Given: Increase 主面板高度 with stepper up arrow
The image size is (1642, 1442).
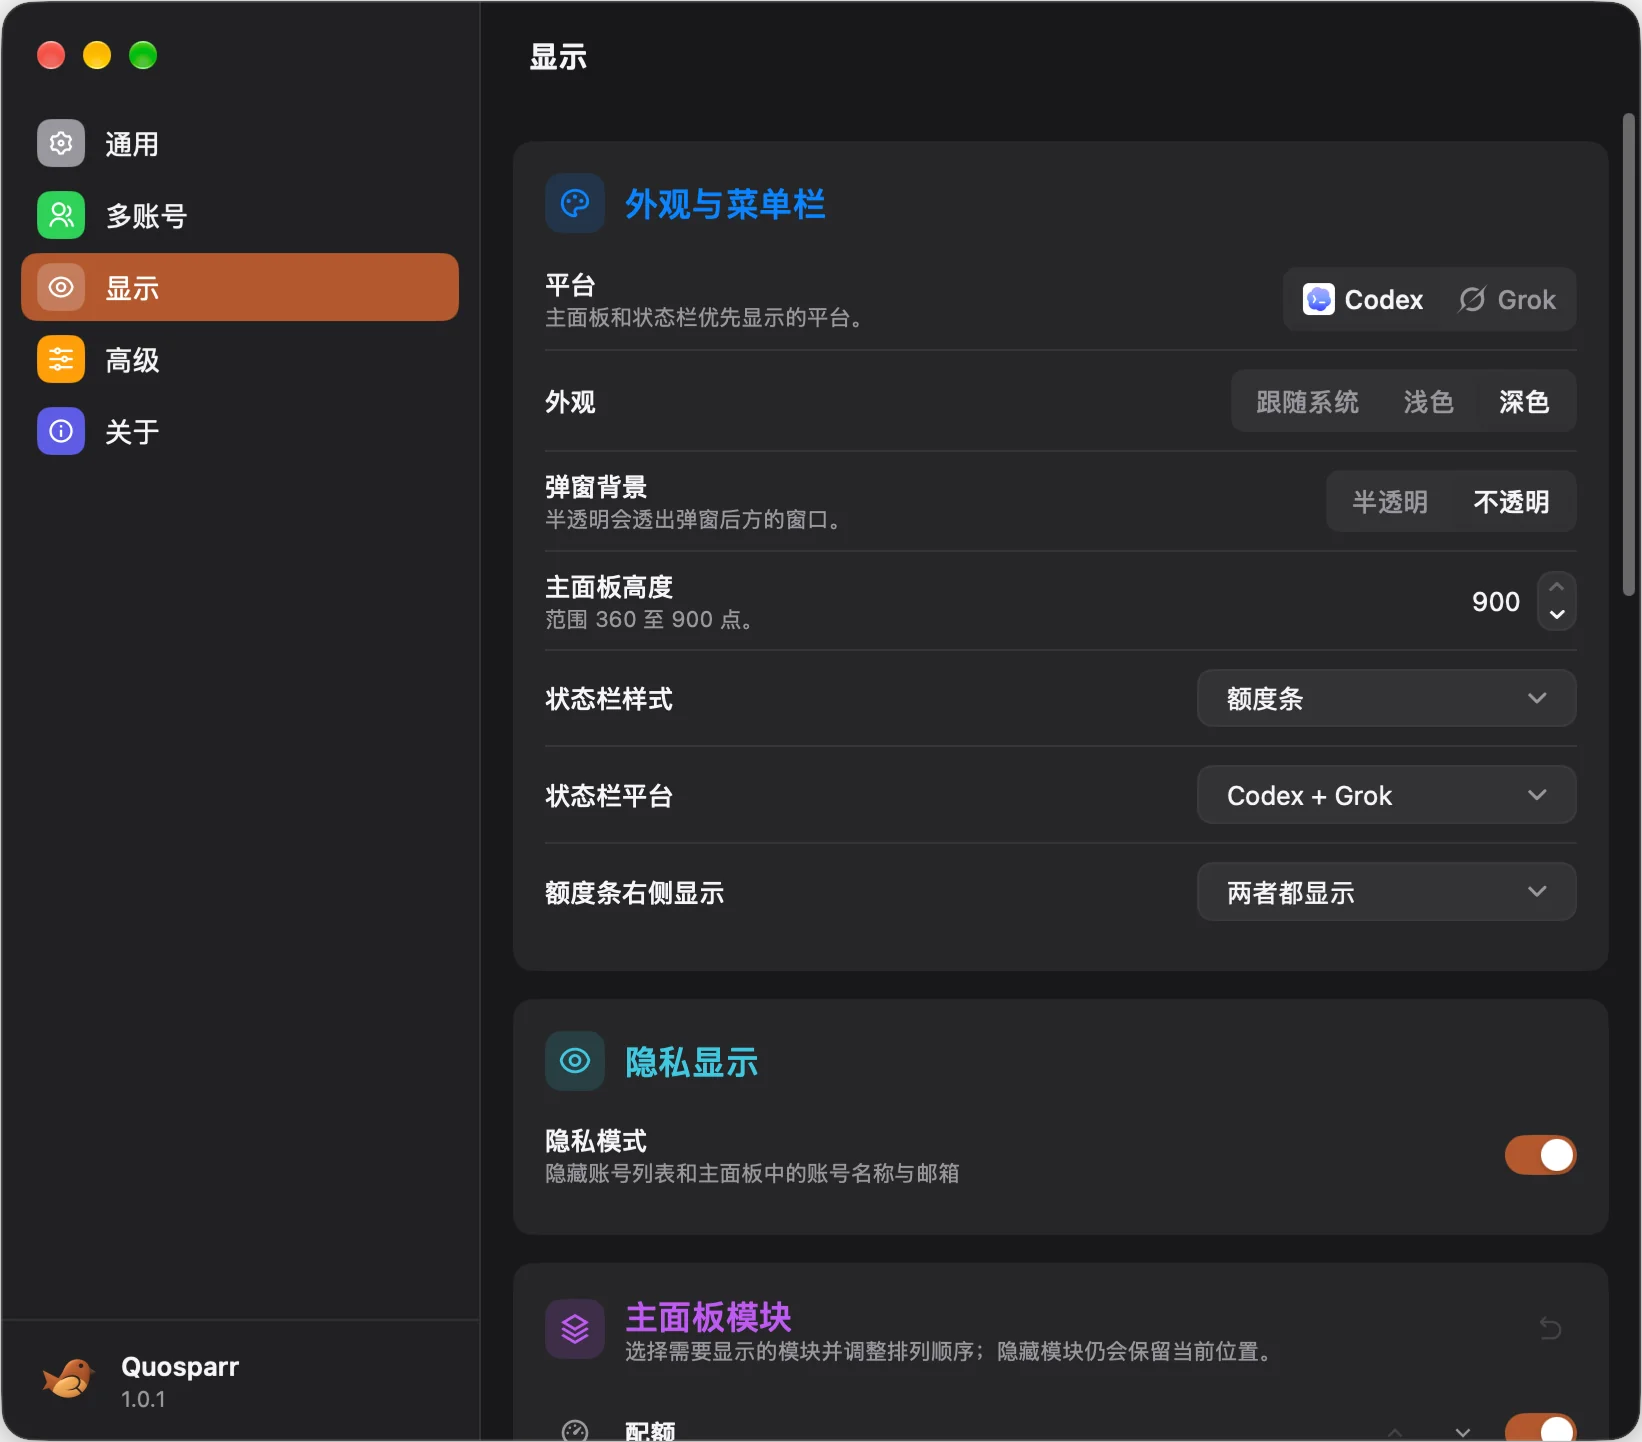Looking at the screenshot, I should tap(1557, 587).
